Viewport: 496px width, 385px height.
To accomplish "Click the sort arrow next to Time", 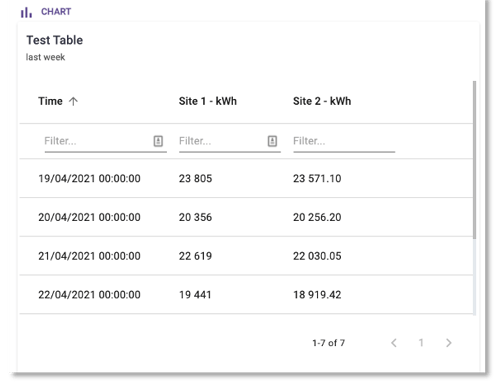I will [73, 101].
